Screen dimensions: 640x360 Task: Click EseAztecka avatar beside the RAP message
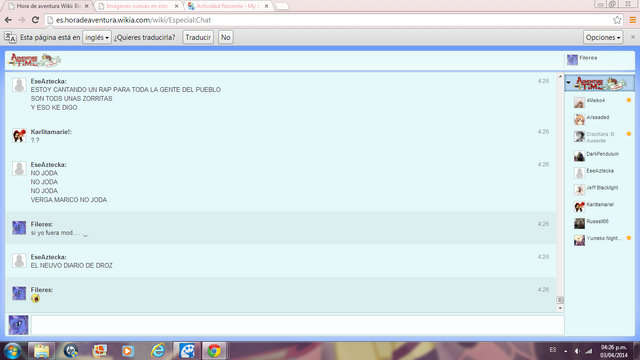point(19,85)
